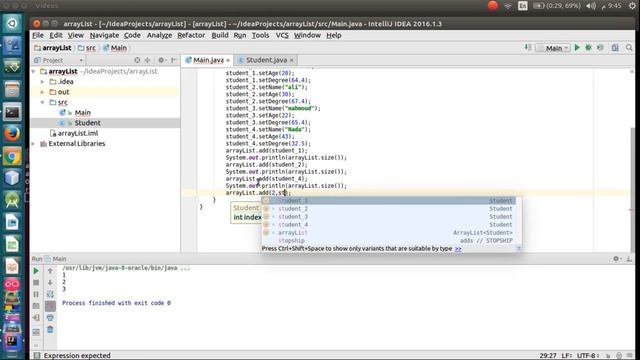Click the Make Project build icon
This screenshot has width=640, height=360.
528,48
